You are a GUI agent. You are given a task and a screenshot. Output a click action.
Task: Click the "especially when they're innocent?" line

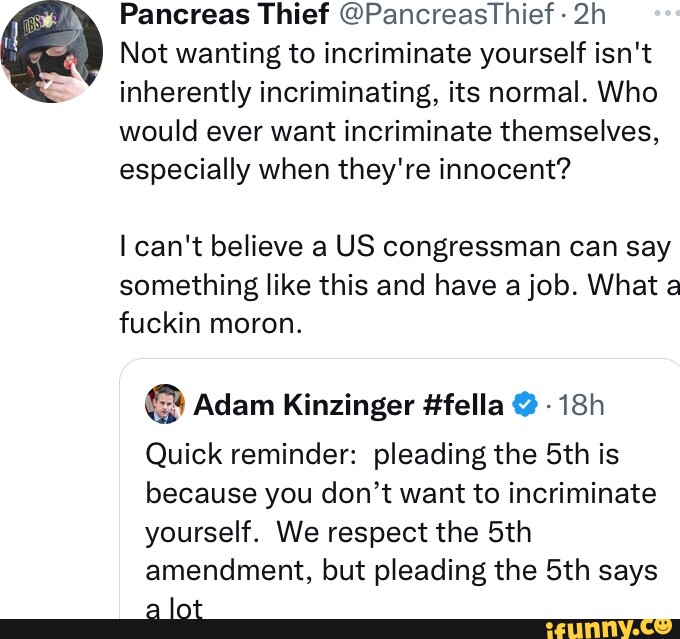coord(344,169)
